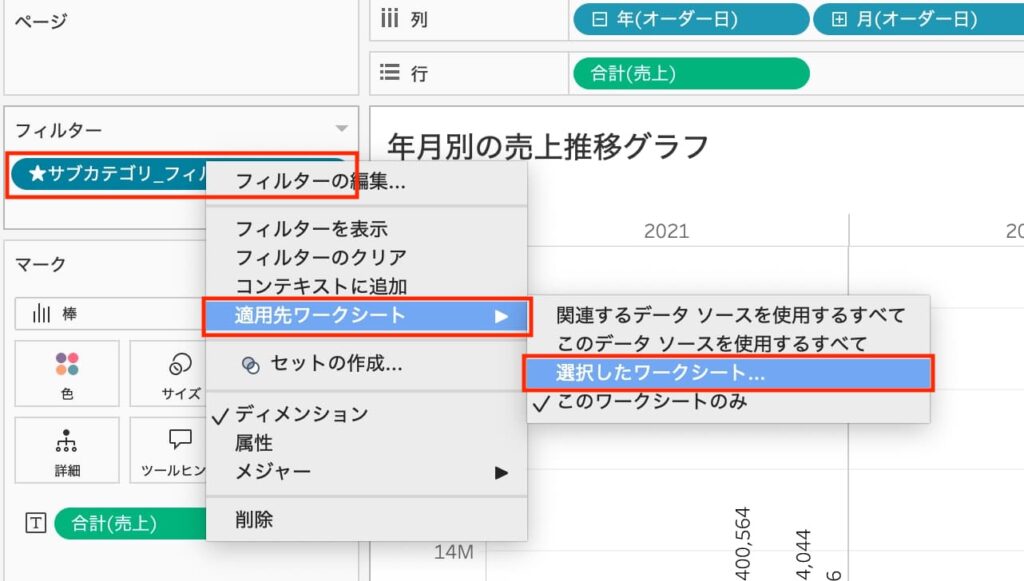The image size is (1024, 581).
Task: Click the text label icon beside 合計(売上)
Action: point(34,523)
